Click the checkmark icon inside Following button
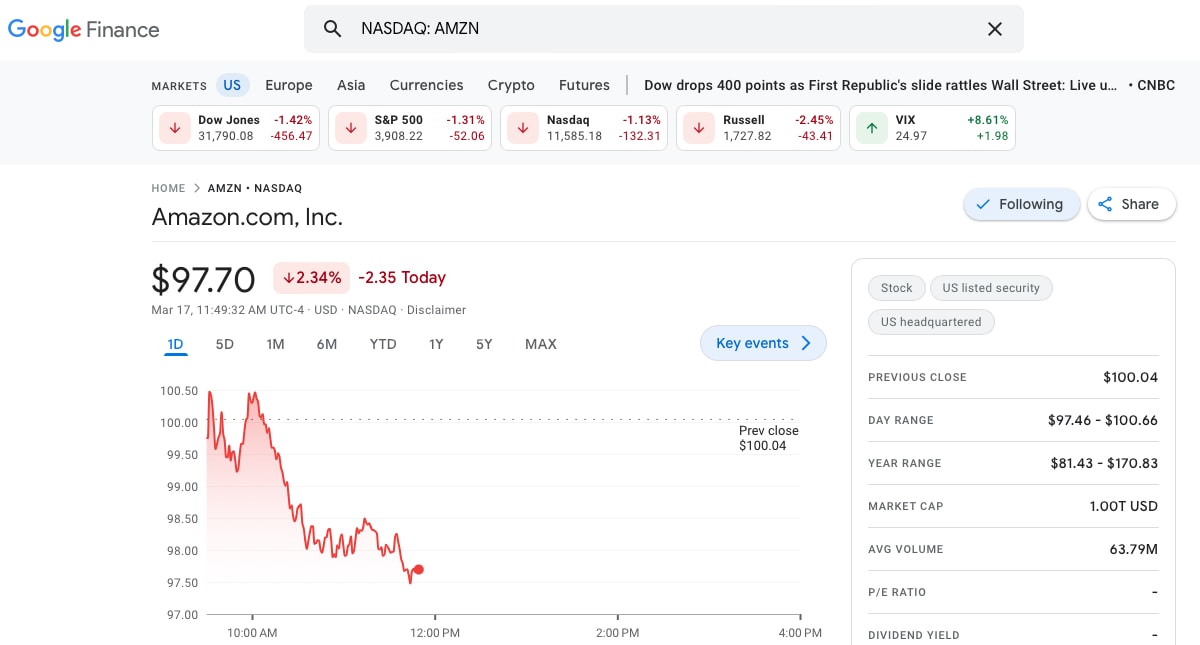Viewport: 1200px width, 645px height. pyautogui.click(x=984, y=204)
